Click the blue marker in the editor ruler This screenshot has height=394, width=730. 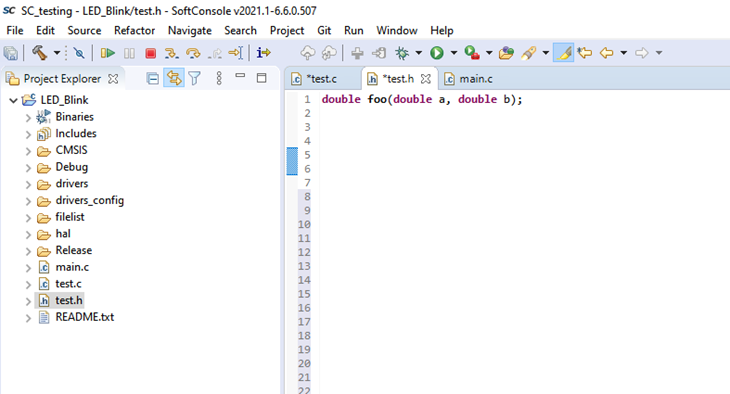point(292,161)
